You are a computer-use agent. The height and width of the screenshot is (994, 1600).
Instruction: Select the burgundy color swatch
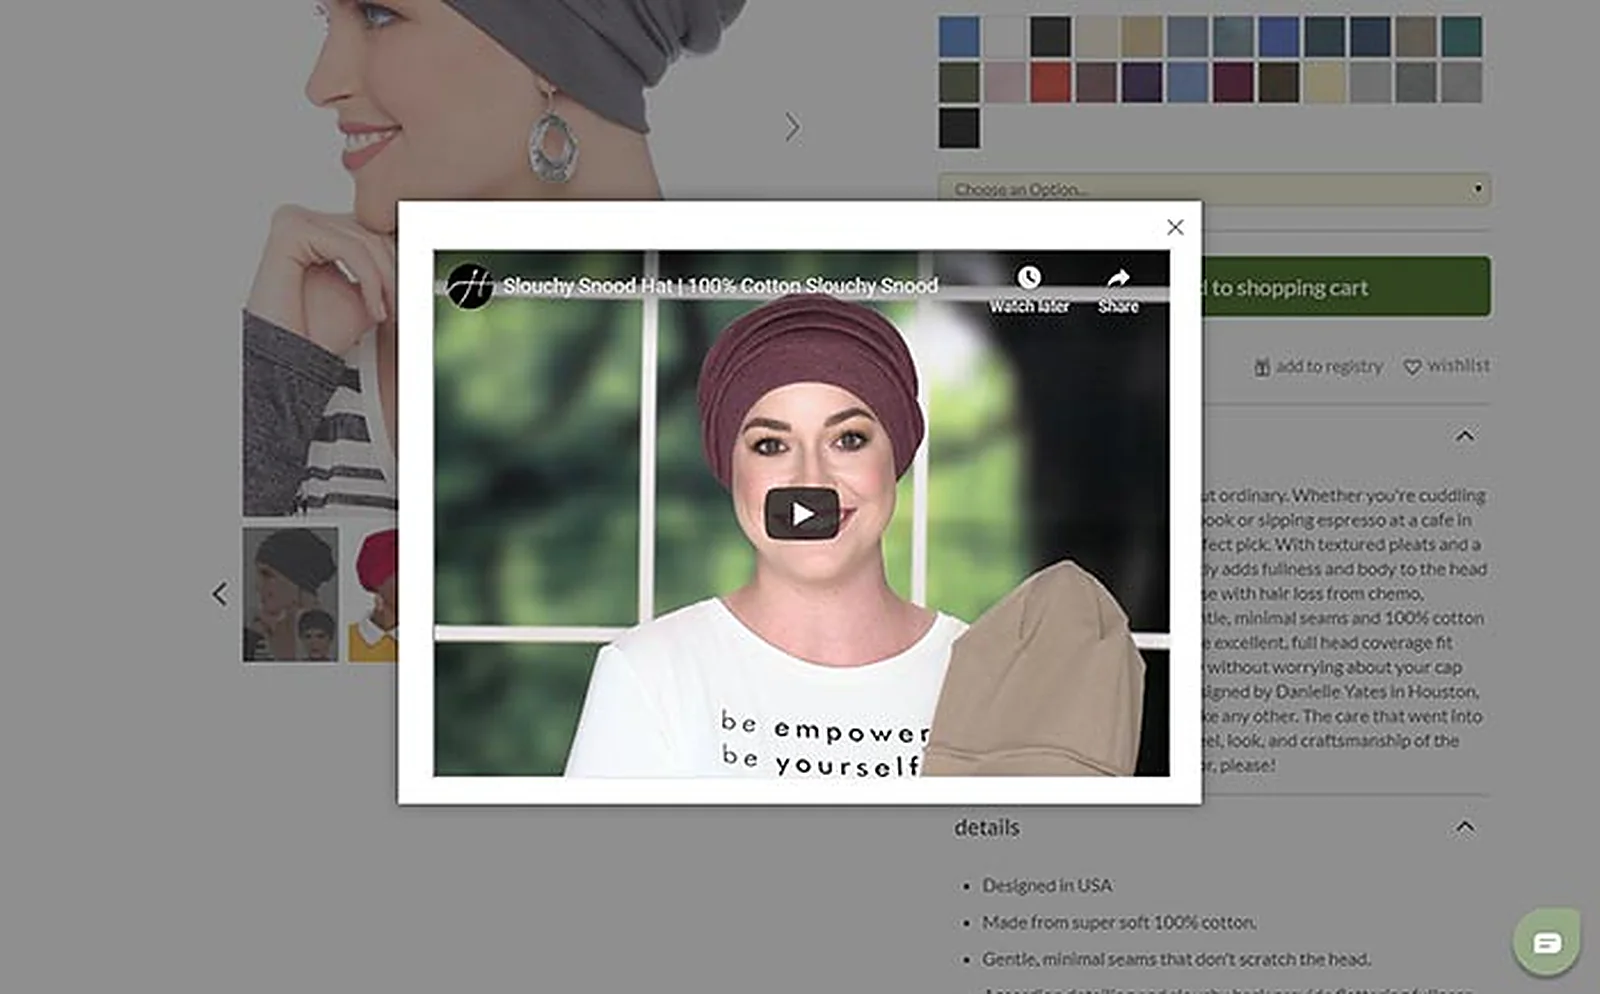(x=1233, y=83)
